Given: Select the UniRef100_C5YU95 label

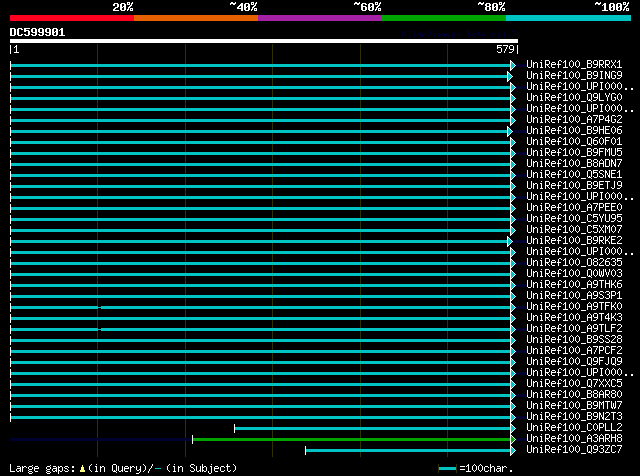Looking at the screenshot, I should 574,218.
